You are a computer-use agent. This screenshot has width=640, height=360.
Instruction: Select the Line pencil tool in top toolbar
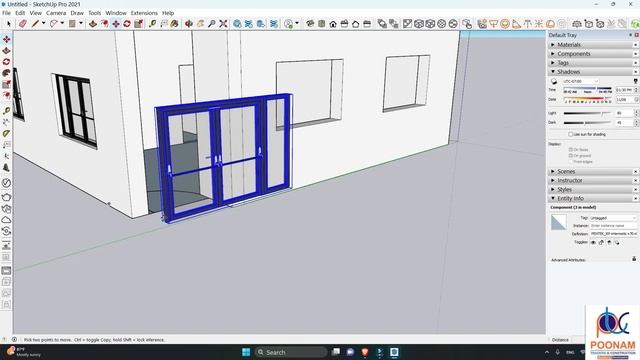(x=35, y=24)
